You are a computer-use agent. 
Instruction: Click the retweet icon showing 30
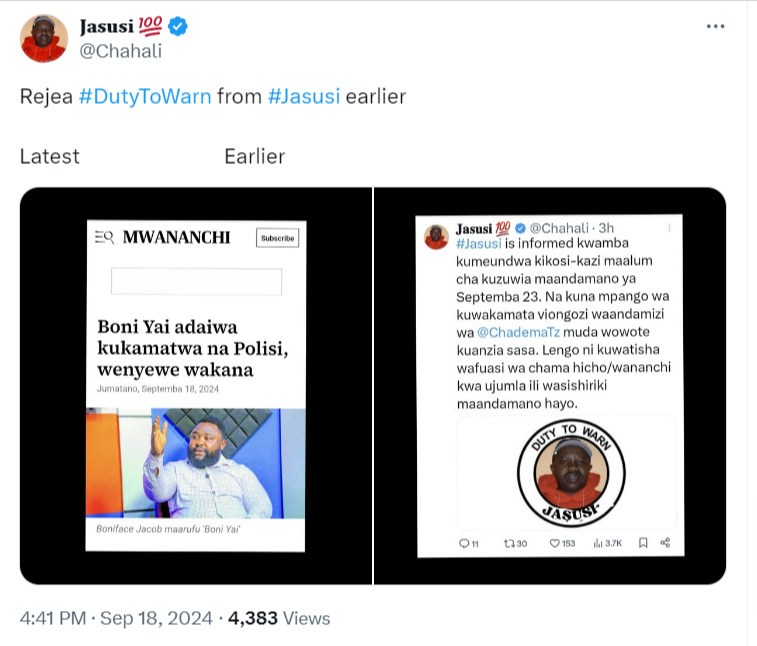click(x=509, y=544)
